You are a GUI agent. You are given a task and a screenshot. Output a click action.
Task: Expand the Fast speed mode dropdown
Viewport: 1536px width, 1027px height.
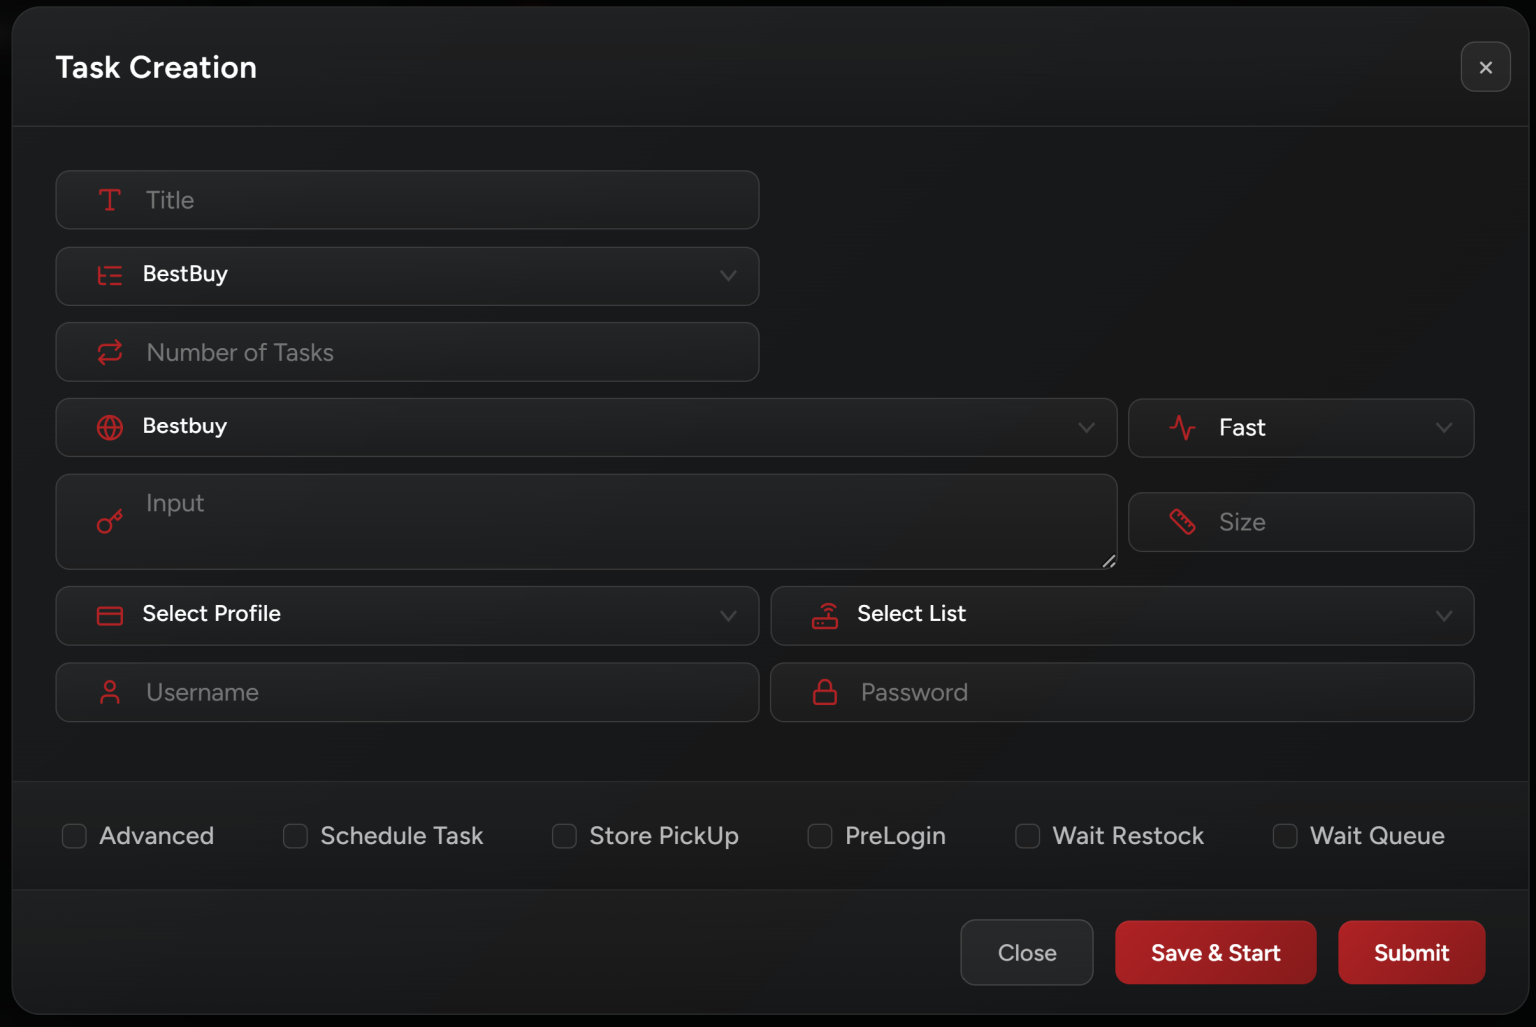click(x=1300, y=428)
